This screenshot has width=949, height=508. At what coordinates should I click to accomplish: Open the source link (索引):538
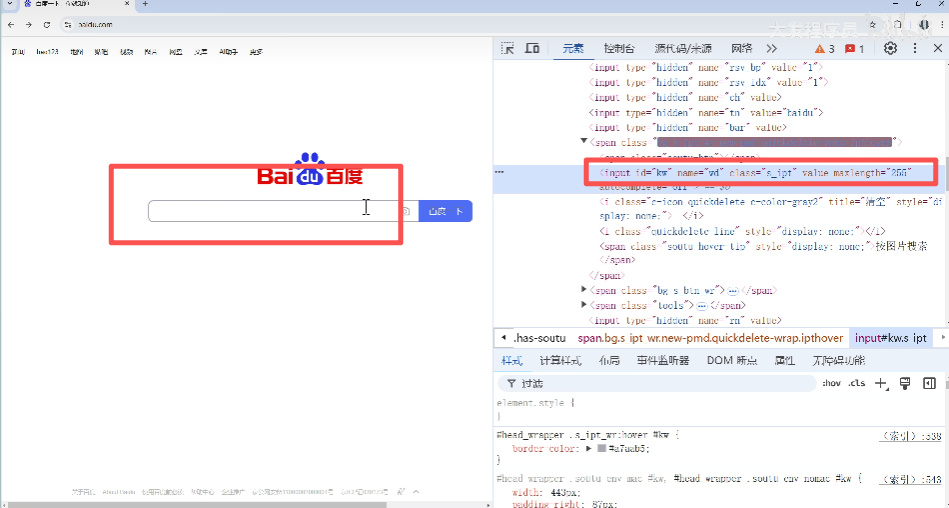(x=910, y=436)
